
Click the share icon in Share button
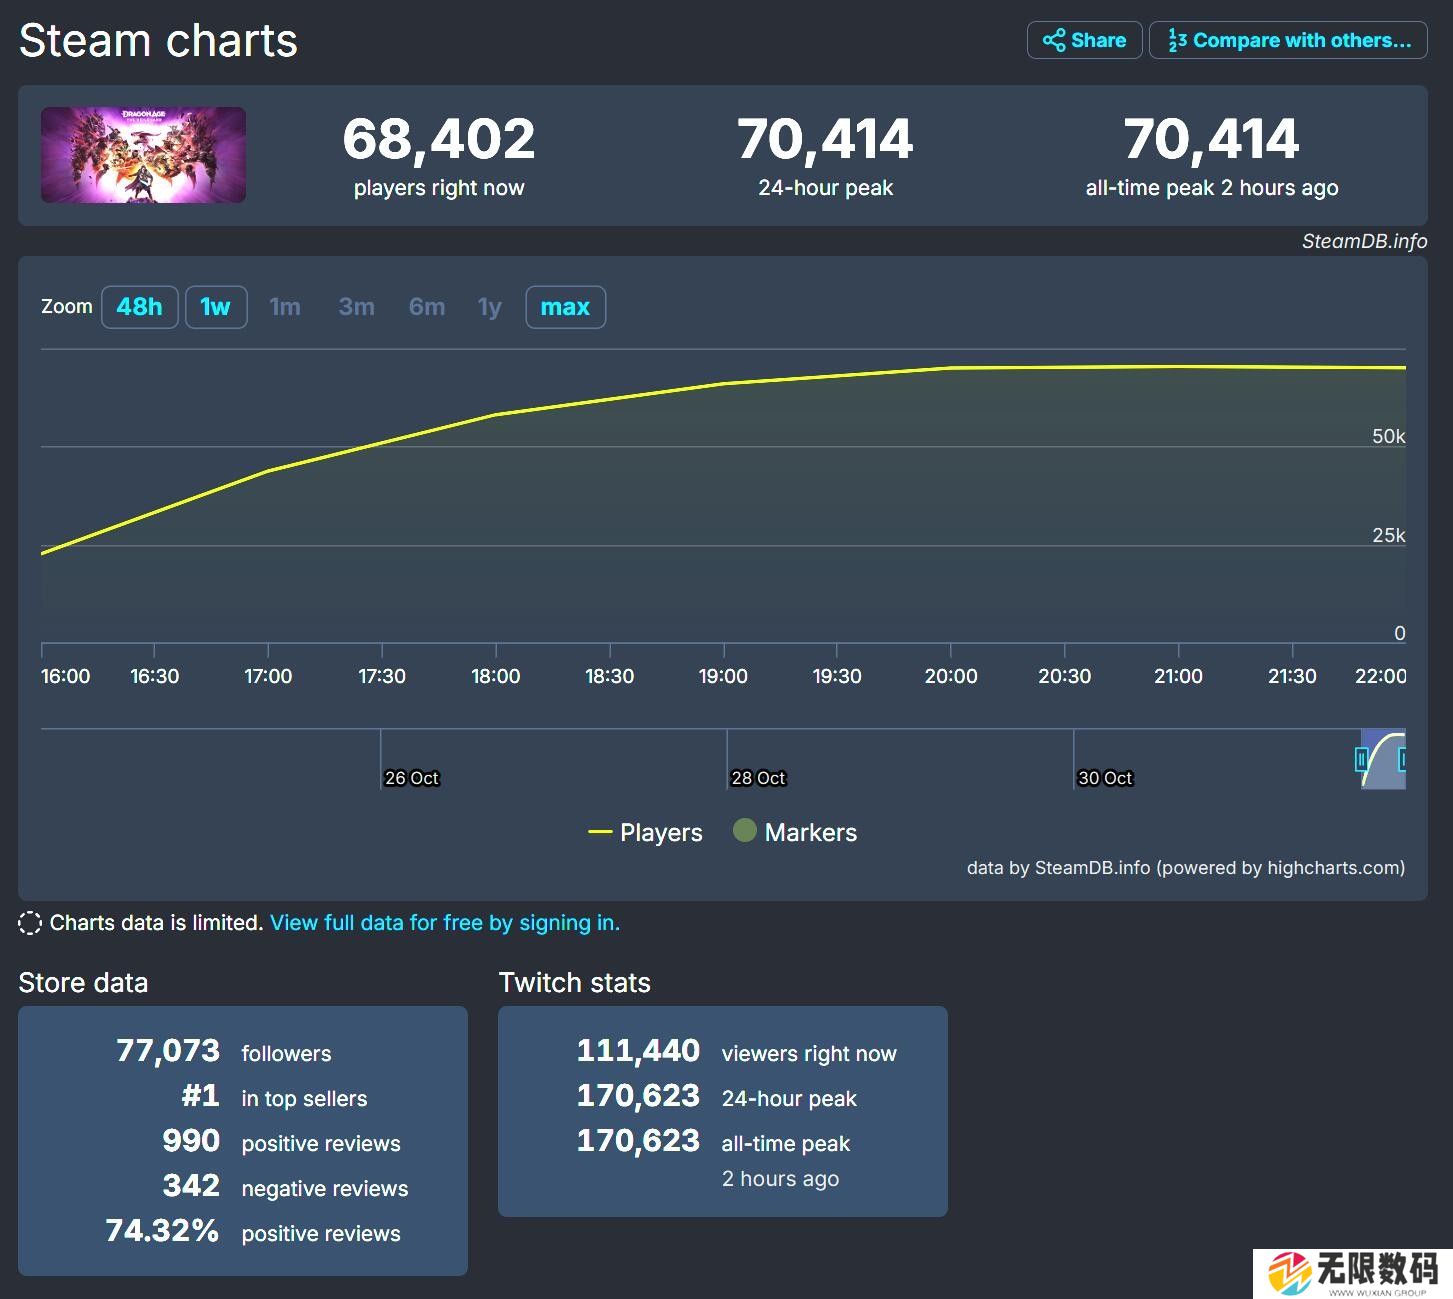1054,40
